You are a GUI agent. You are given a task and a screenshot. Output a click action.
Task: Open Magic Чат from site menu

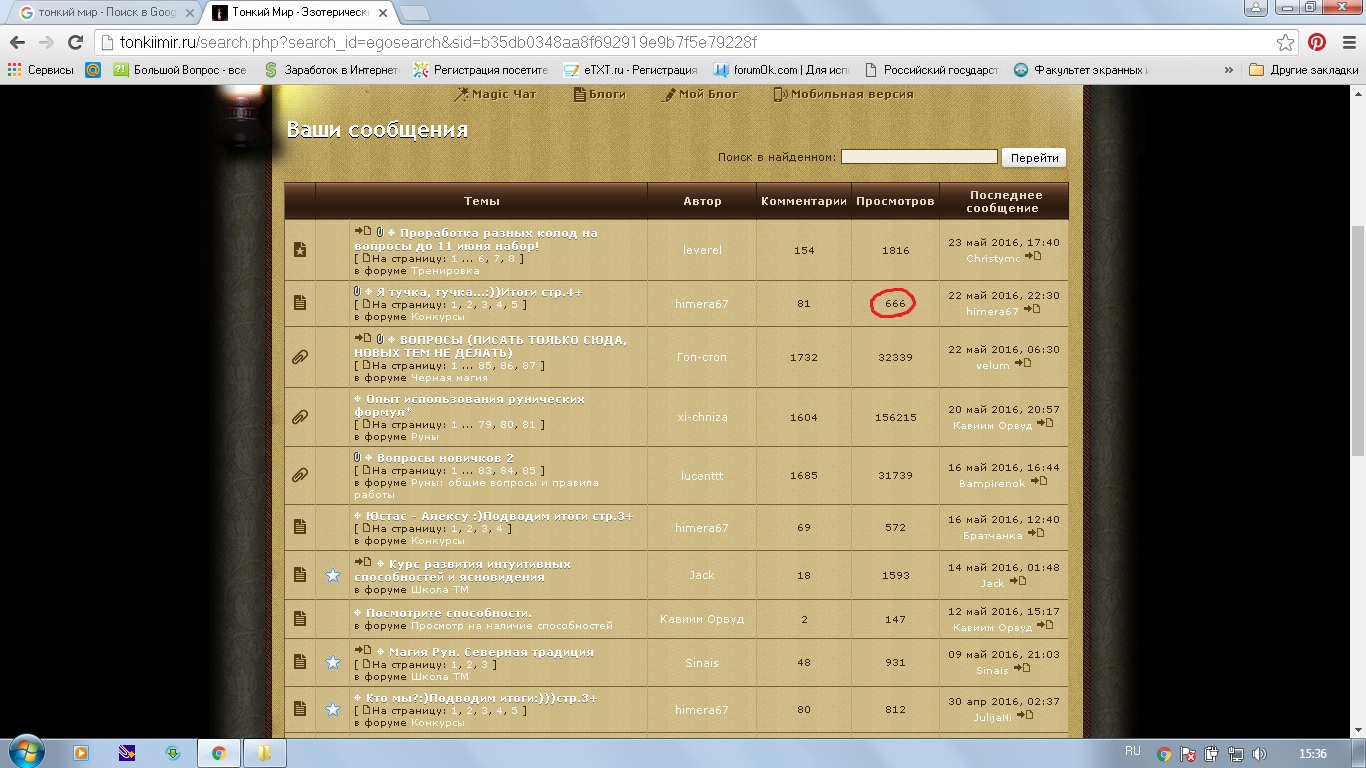[495, 94]
